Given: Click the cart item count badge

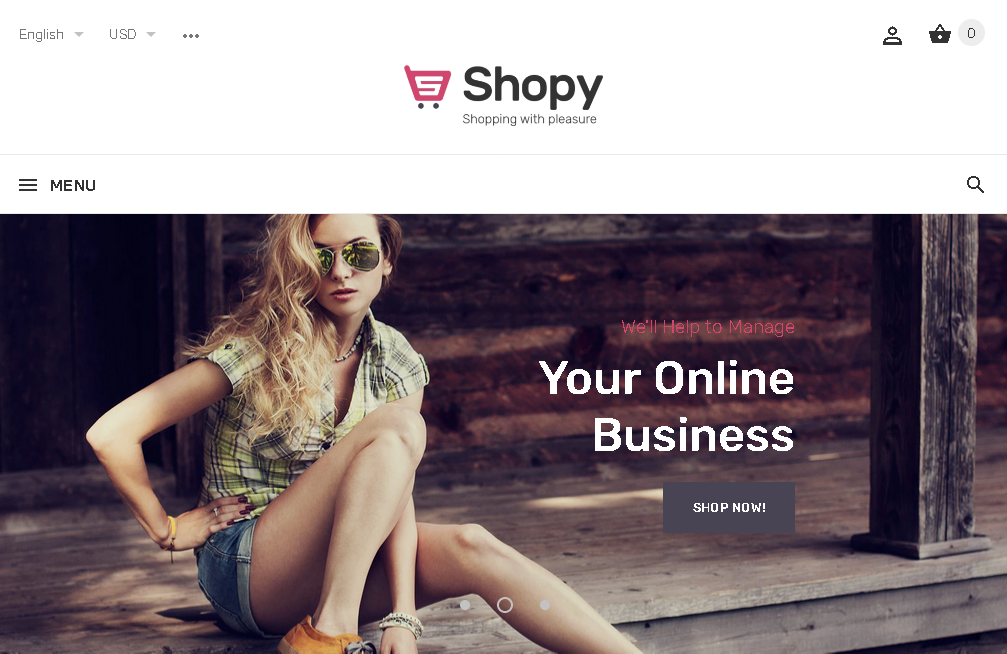Looking at the screenshot, I should [971, 33].
